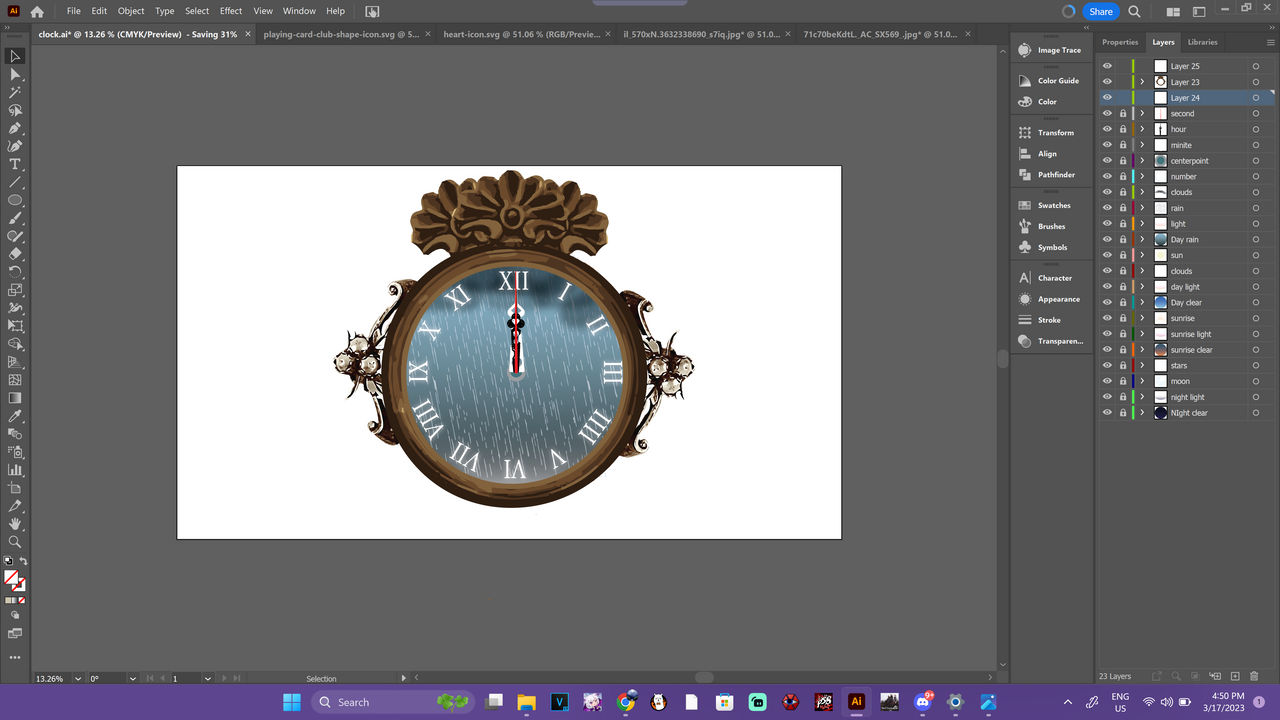Screen dimensions: 1280x720
Task: Hide the 'second' layer
Action: click(1107, 114)
